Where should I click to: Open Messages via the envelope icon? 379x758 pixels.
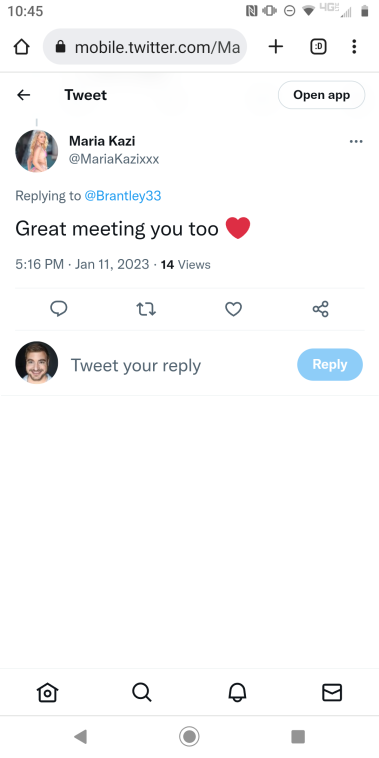point(332,692)
